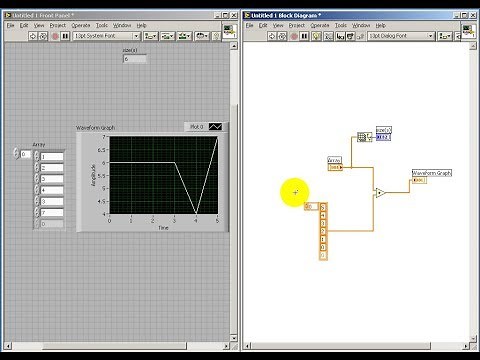Click the array constant index display
Screen dimensions: 480x360
click(x=311, y=207)
